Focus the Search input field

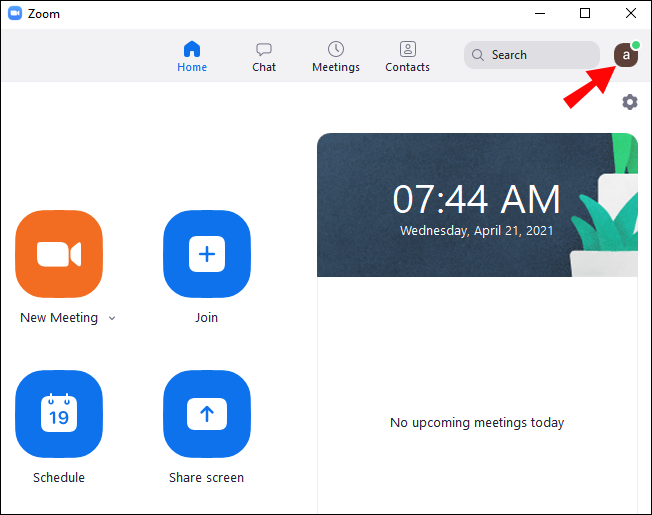coord(532,55)
